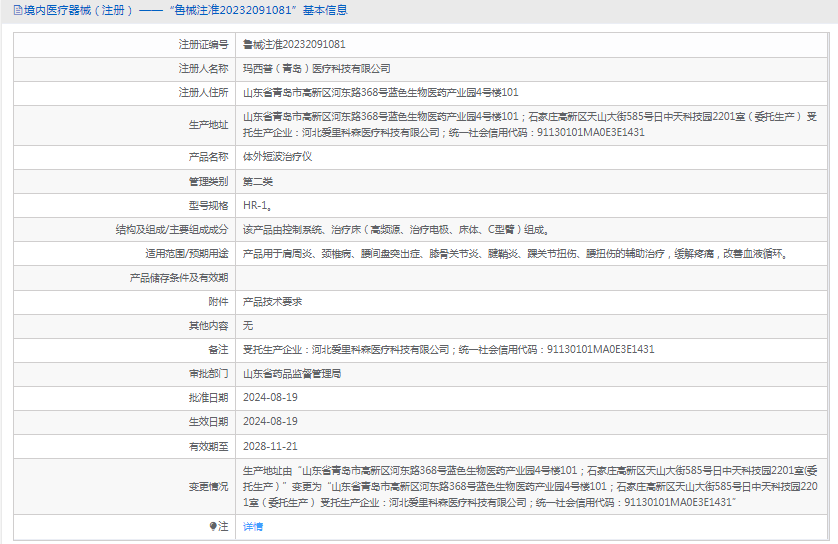Click the marker icon beside 注 label
Image resolution: width=838 pixels, height=544 pixels.
213,526
